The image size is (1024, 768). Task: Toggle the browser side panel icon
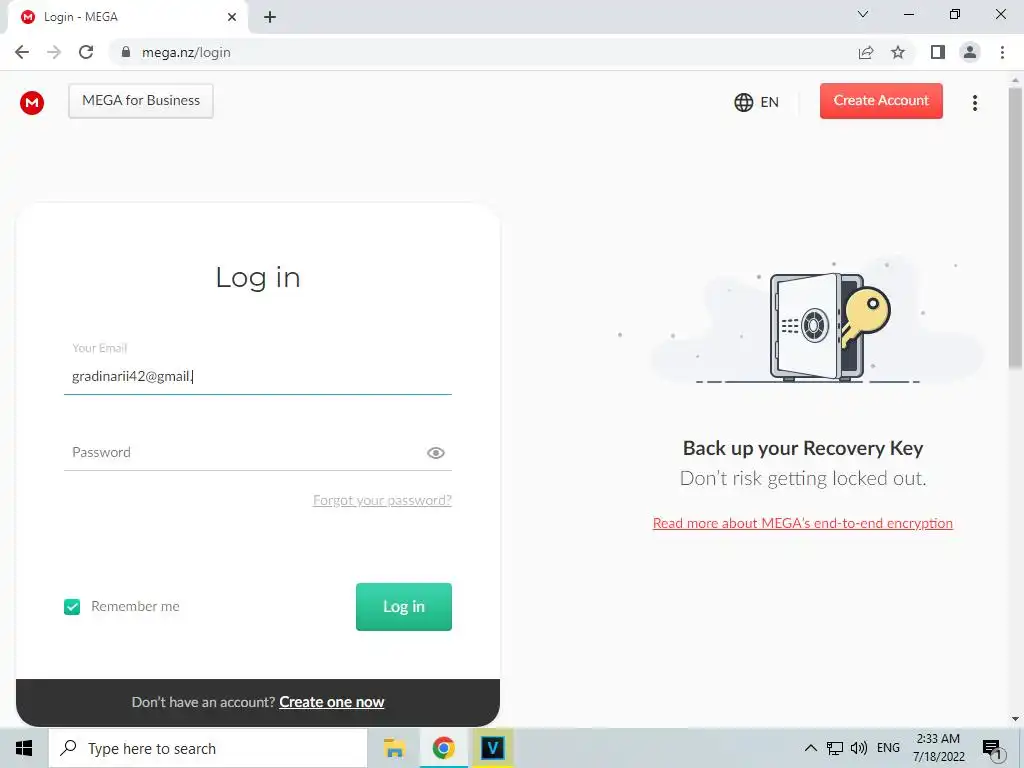(x=938, y=52)
